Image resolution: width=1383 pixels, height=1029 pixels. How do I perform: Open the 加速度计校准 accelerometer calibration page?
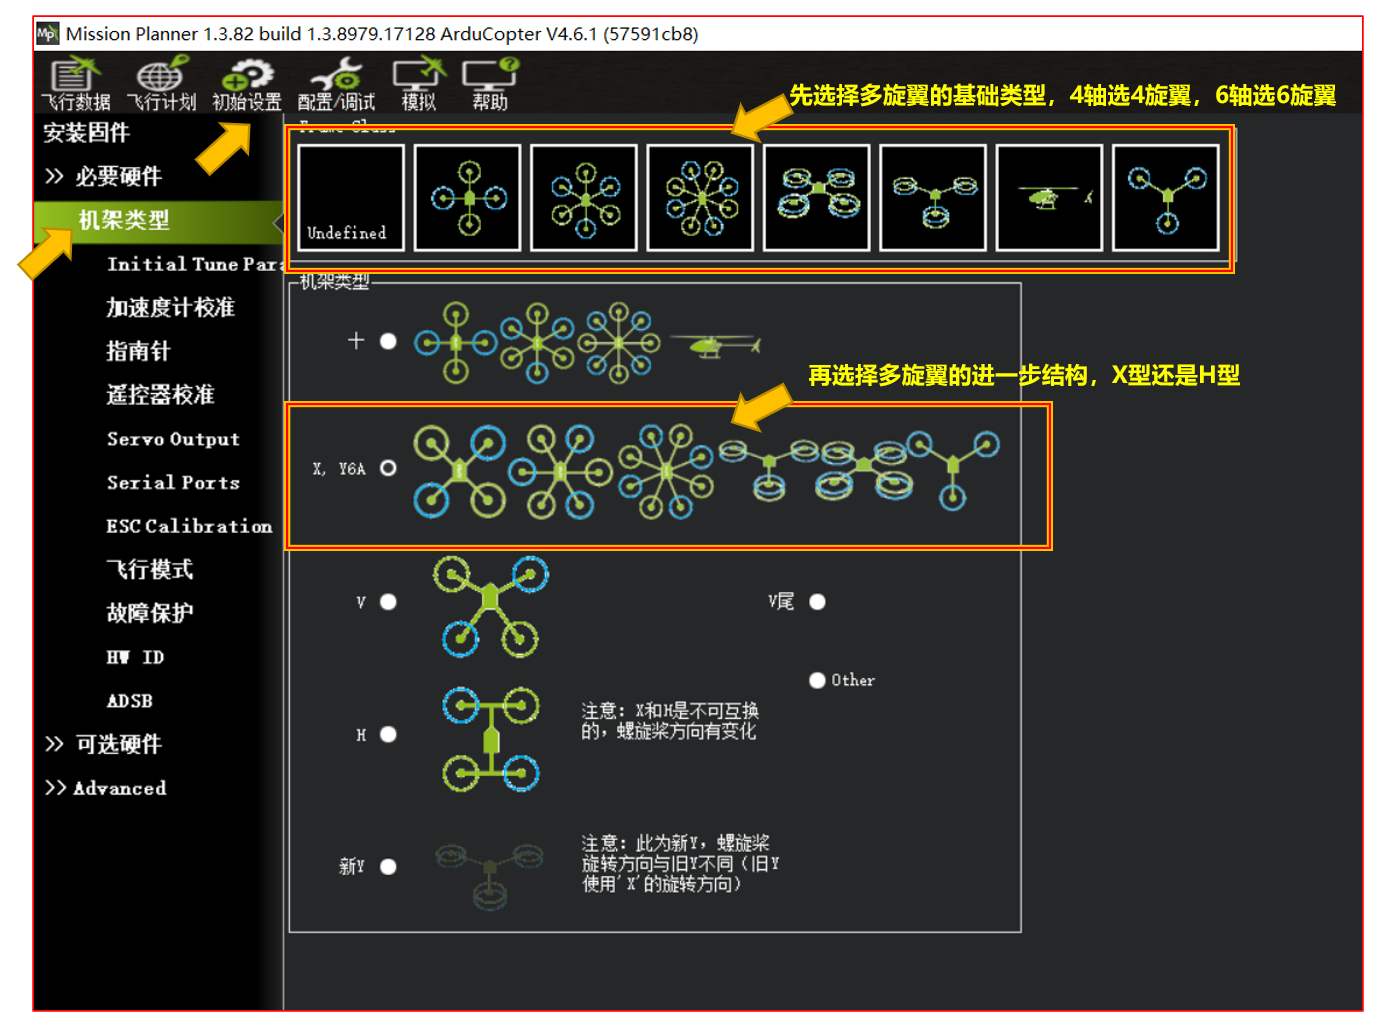(171, 307)
